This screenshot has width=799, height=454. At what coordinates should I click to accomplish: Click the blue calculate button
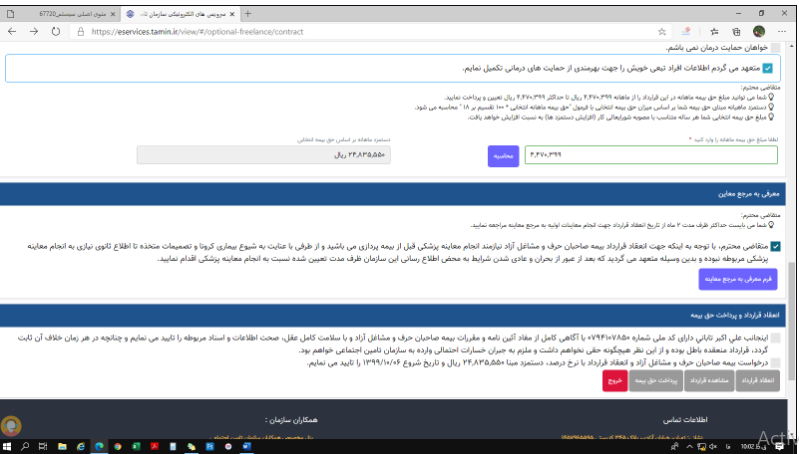pos(503,156)
